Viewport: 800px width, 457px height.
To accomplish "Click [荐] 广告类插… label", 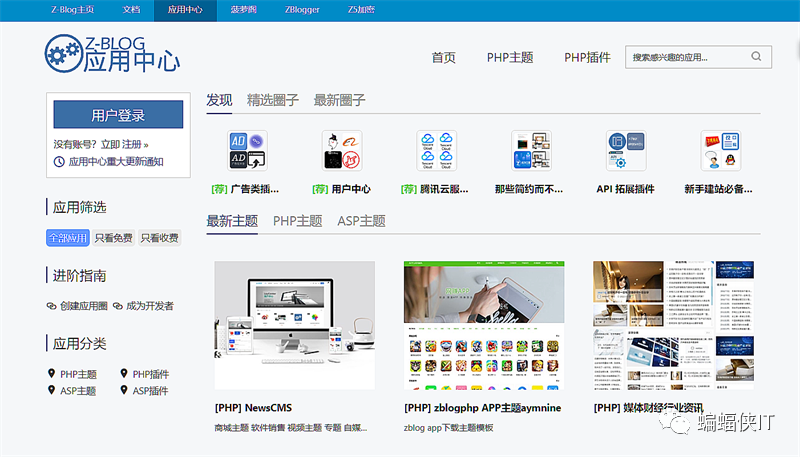I will click(245, 189).
